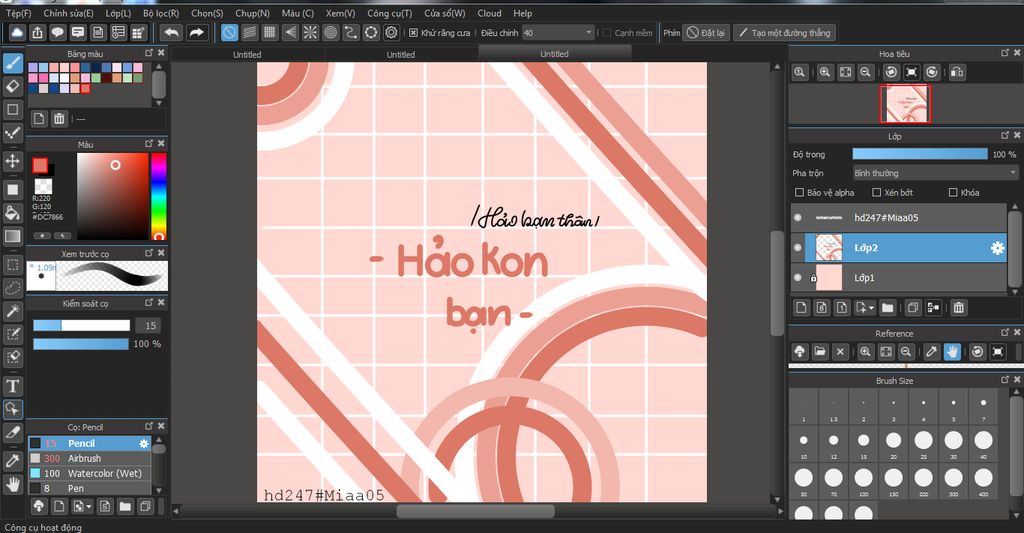Select the Watercolor (Wet) brush
Viewport: 1024px width, 533px height.
[x=89, y=474]
